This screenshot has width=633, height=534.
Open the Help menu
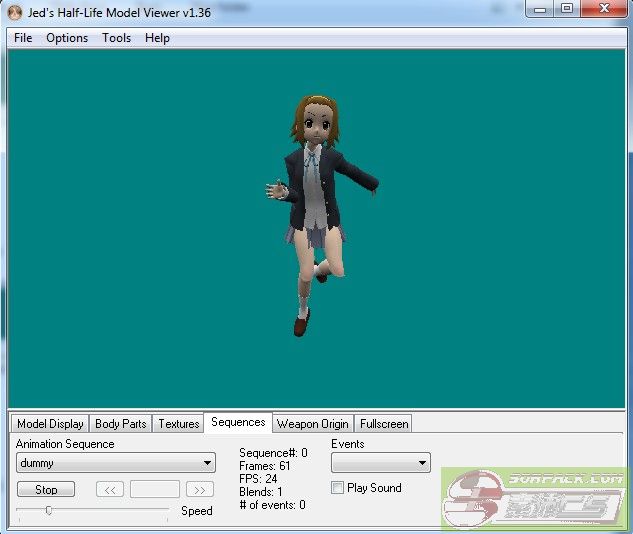pyautogui.click(x=157, y=38)
